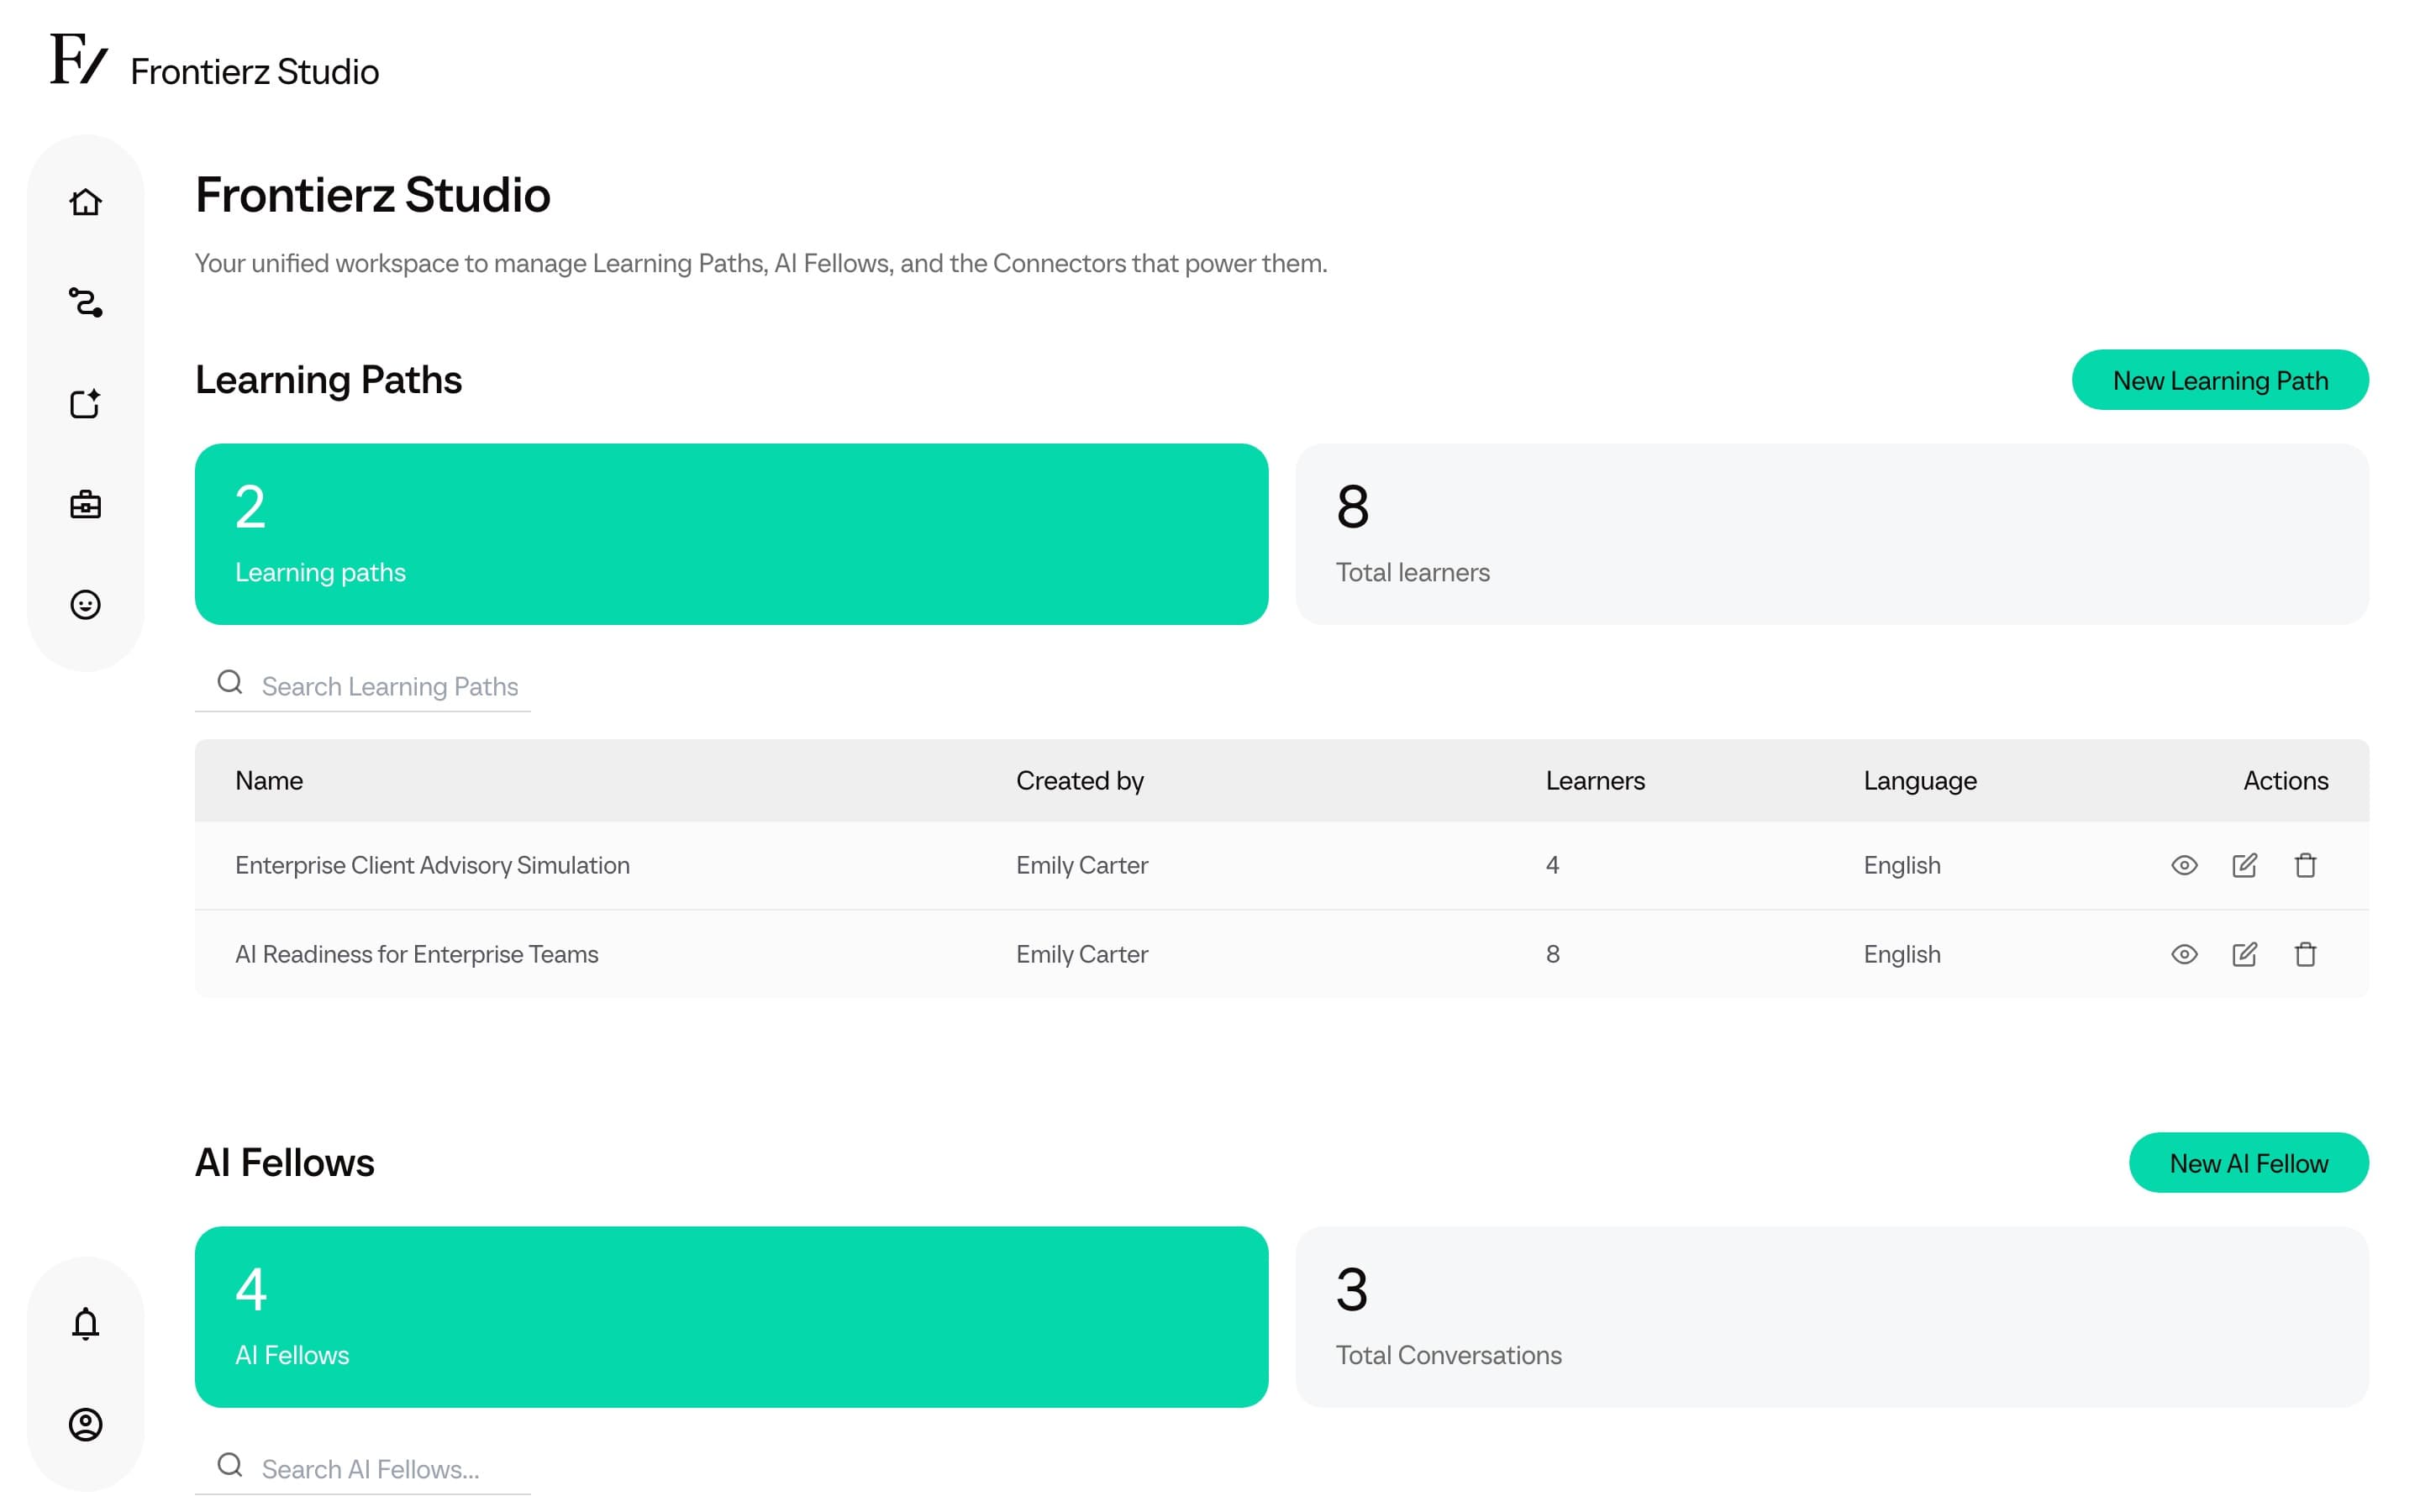Viewport: 2420px width, 1512px height.
Task: Click New Learning Path button
Action: tap(2220, 380)
